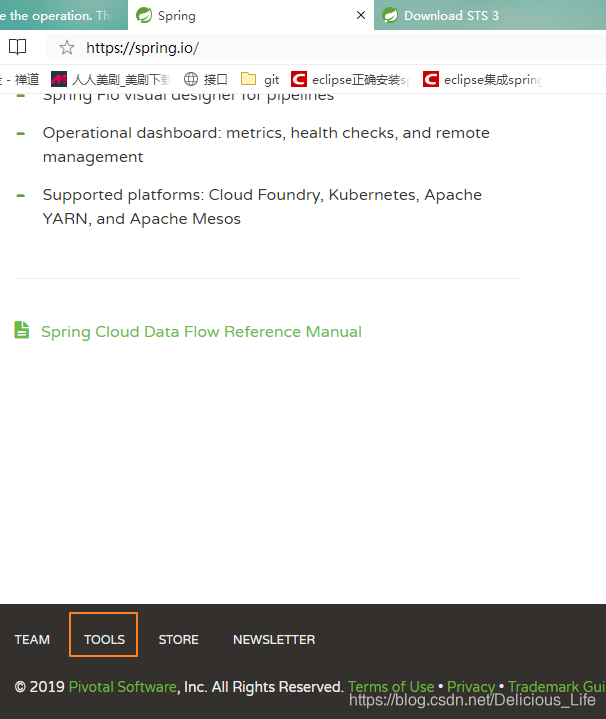606x719 pixels.
Task: Open Spring Cloud Data Flow Reference Manual link
Action: point(201,332)
